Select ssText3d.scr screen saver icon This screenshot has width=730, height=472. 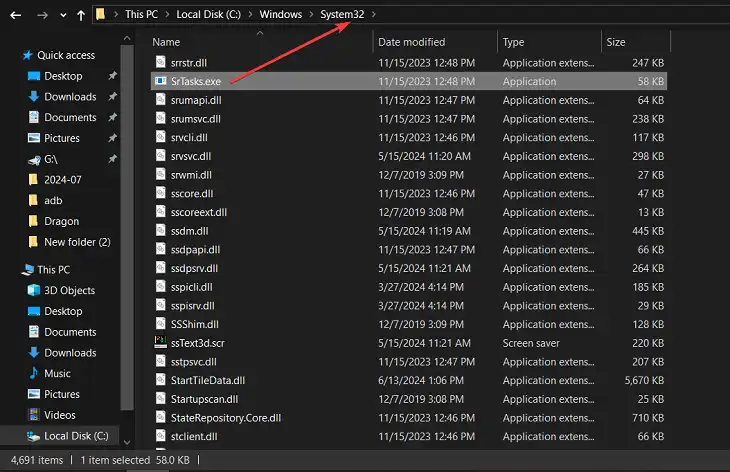click(161, 342)
